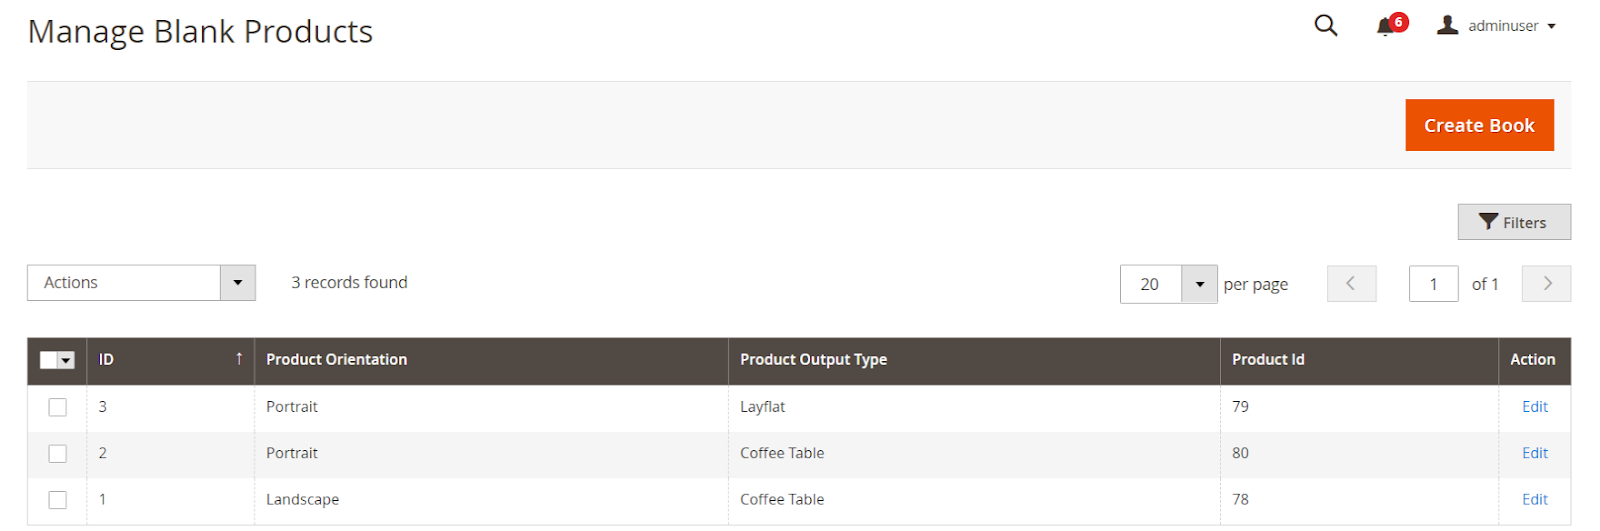Sort by Product Orientation column
Viewport: 1600px width, 531px height.
coord(336,360)
